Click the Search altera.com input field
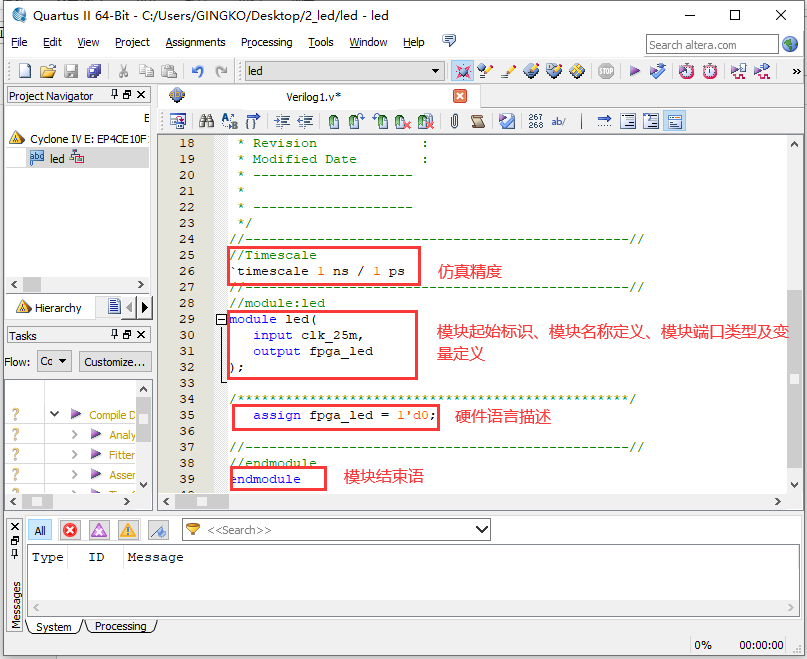Screen dimensions: 807x659 711,44
